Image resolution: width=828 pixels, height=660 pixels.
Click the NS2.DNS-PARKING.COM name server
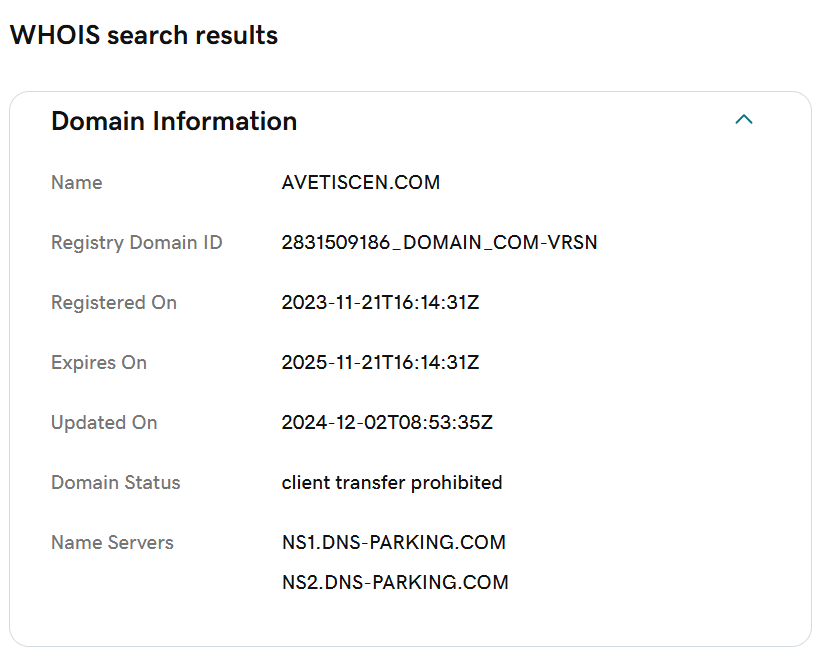(x=396, y=582)
